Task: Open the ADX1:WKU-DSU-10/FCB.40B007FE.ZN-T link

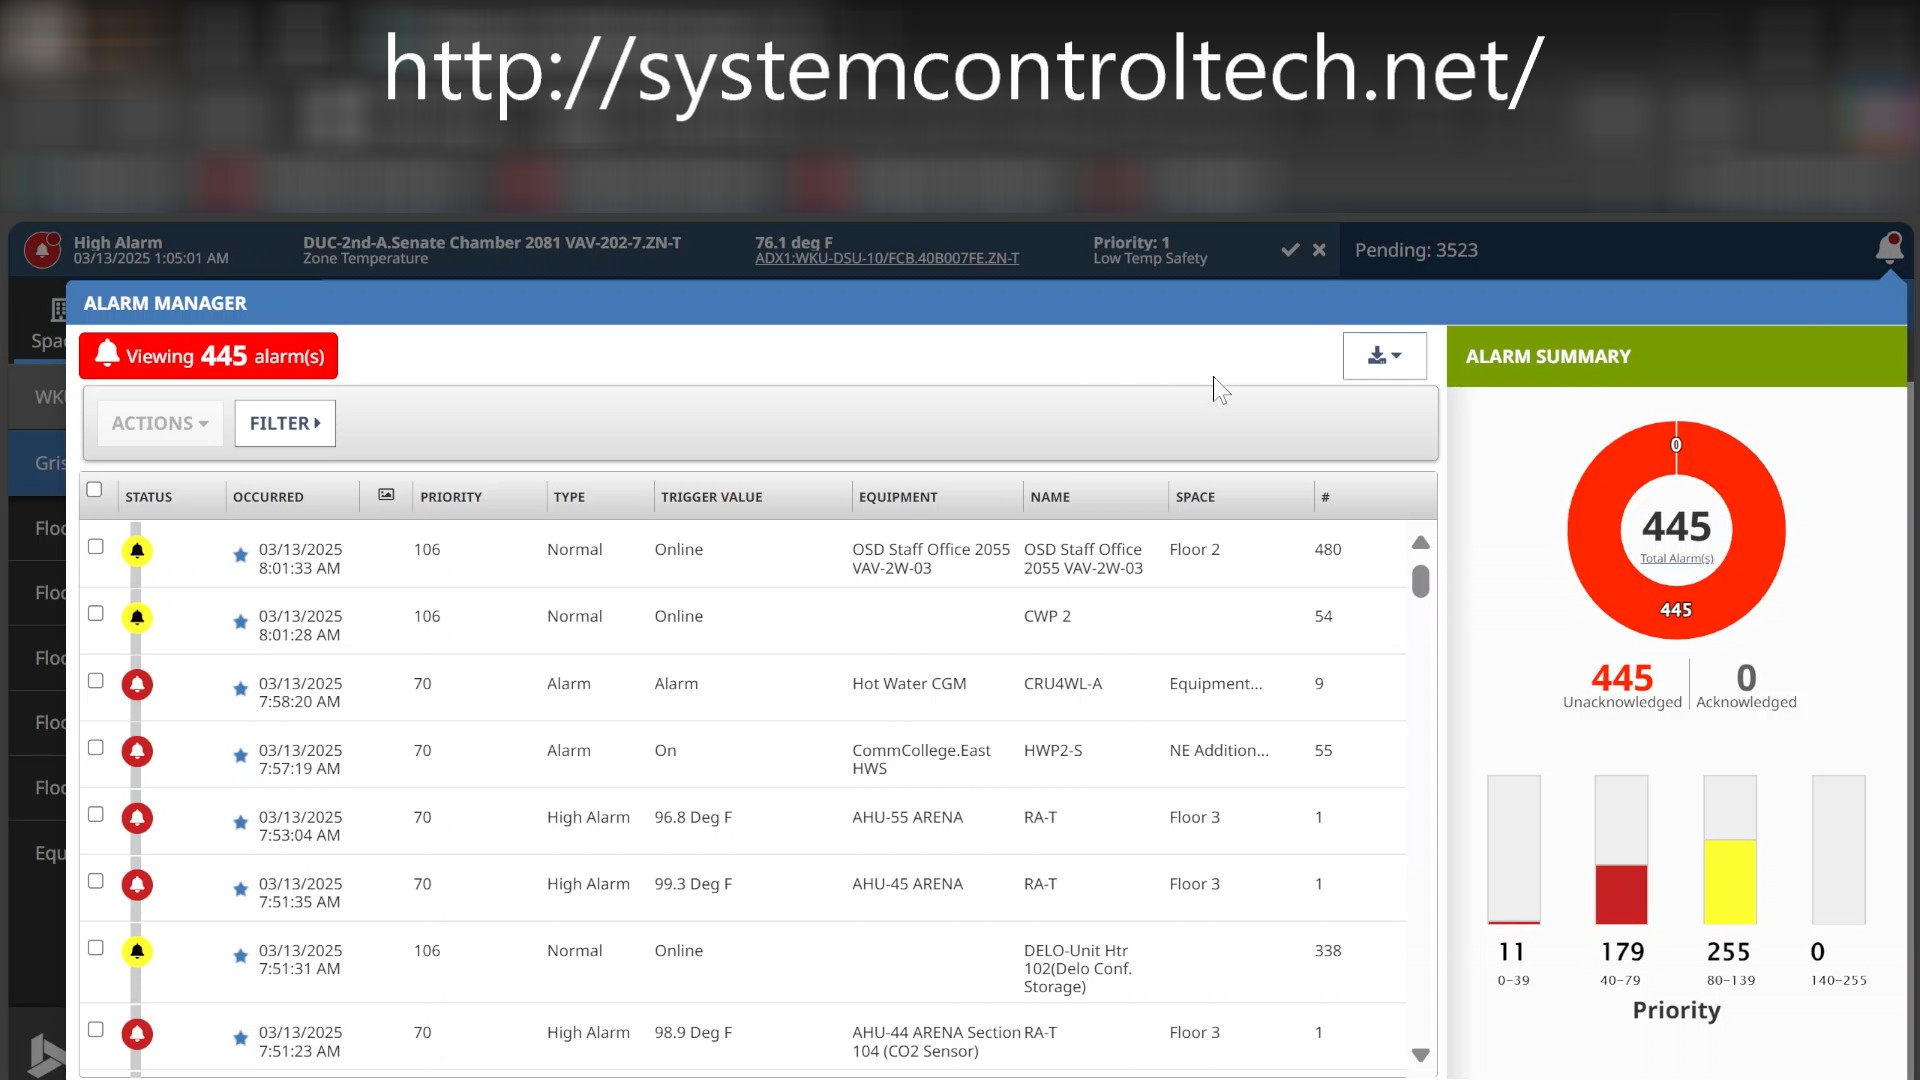Action: coord(886,257)
